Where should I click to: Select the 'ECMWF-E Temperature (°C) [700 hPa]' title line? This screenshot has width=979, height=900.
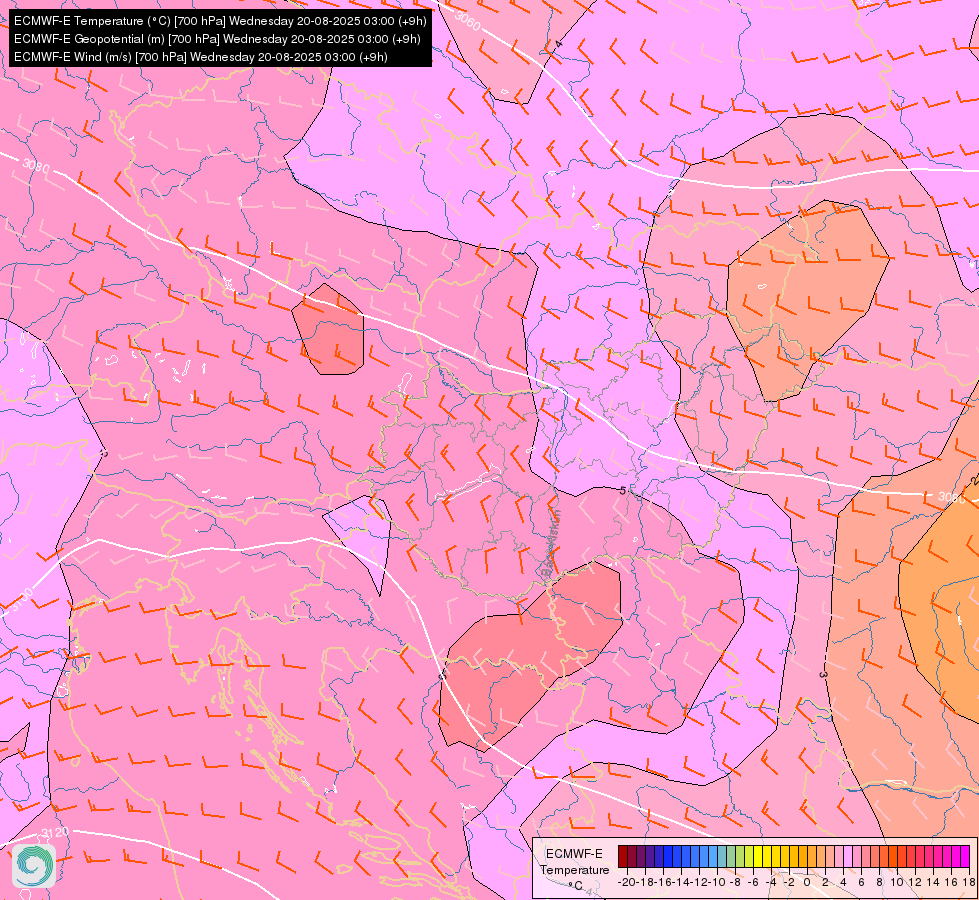(x=220, y=21)
